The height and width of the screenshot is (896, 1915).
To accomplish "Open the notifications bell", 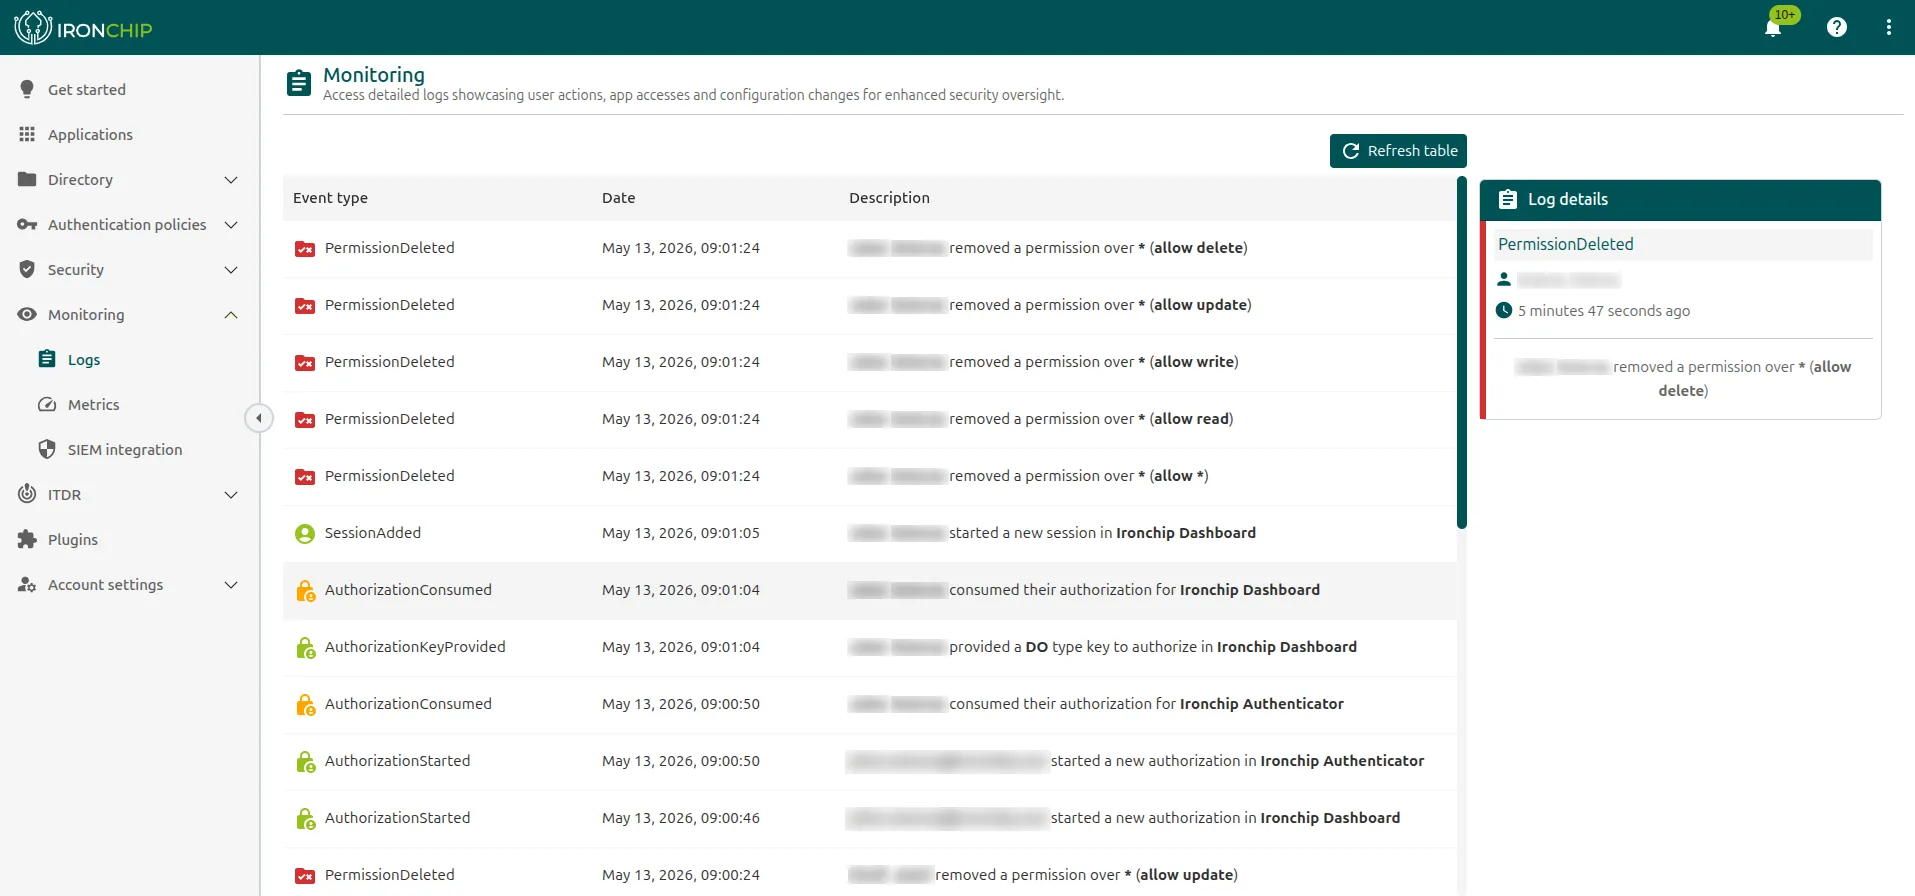I will (x=1772, y=28).
